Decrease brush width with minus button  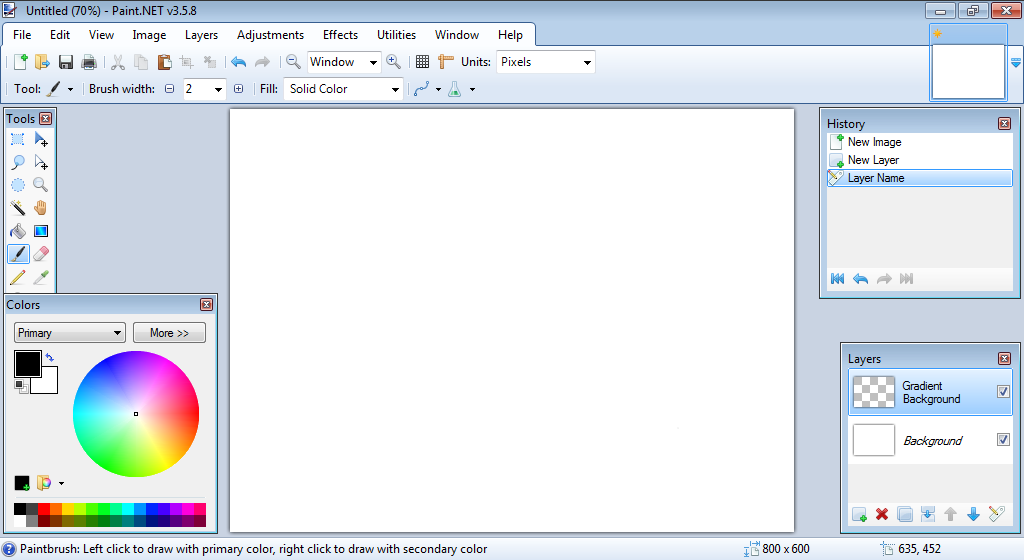pyautogui.click(x=170, y=89)
